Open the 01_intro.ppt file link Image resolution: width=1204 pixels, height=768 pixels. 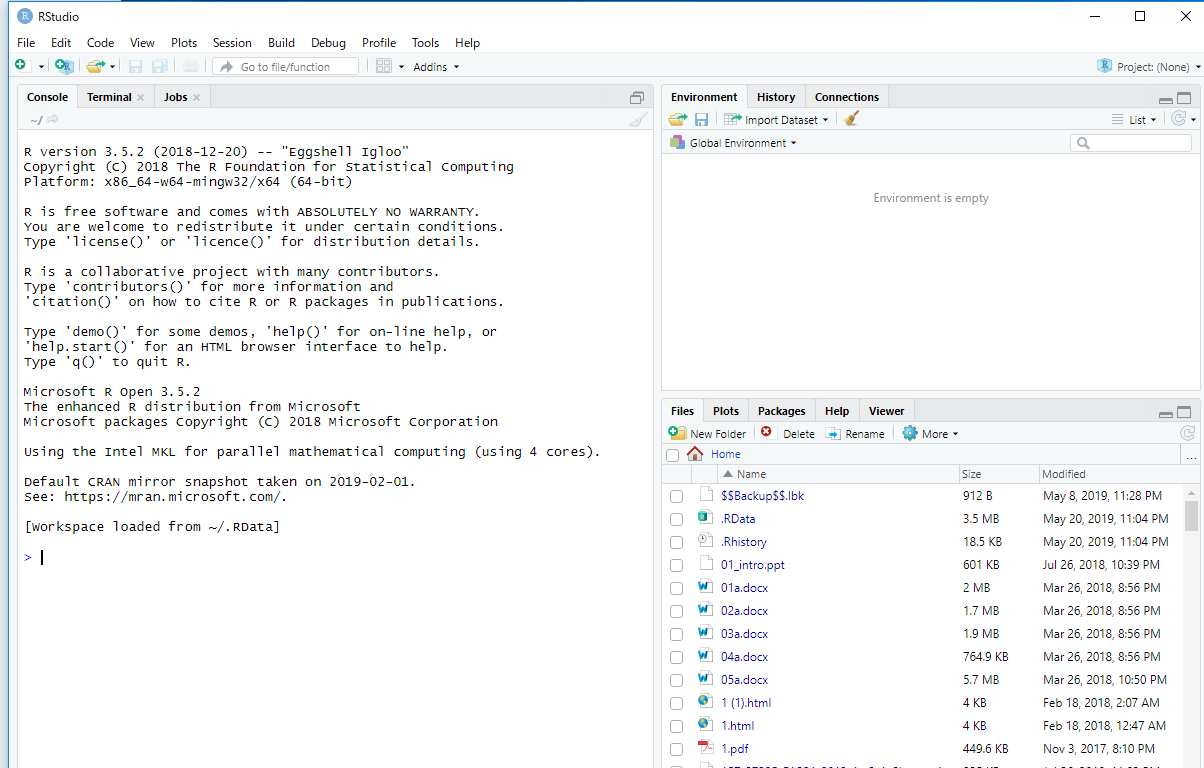752,565
